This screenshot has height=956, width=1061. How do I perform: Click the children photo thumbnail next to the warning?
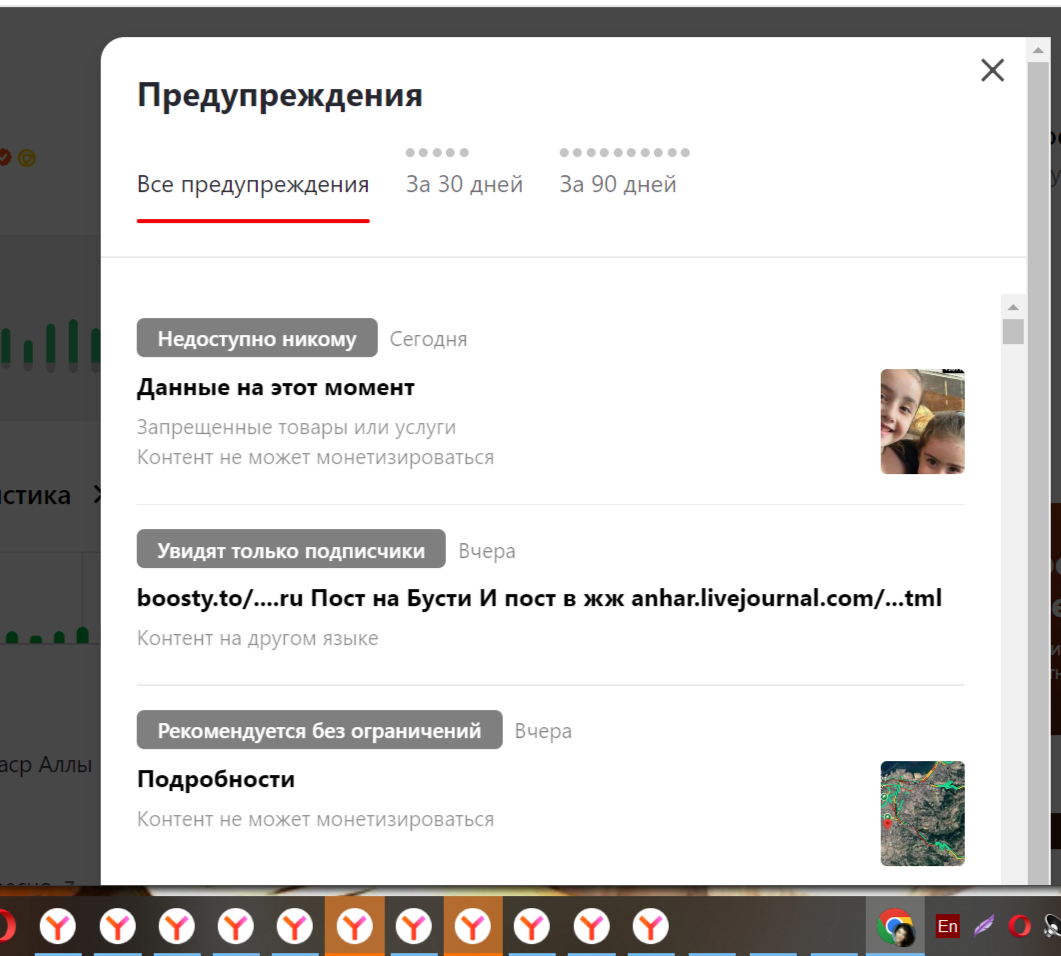(922, 421)
